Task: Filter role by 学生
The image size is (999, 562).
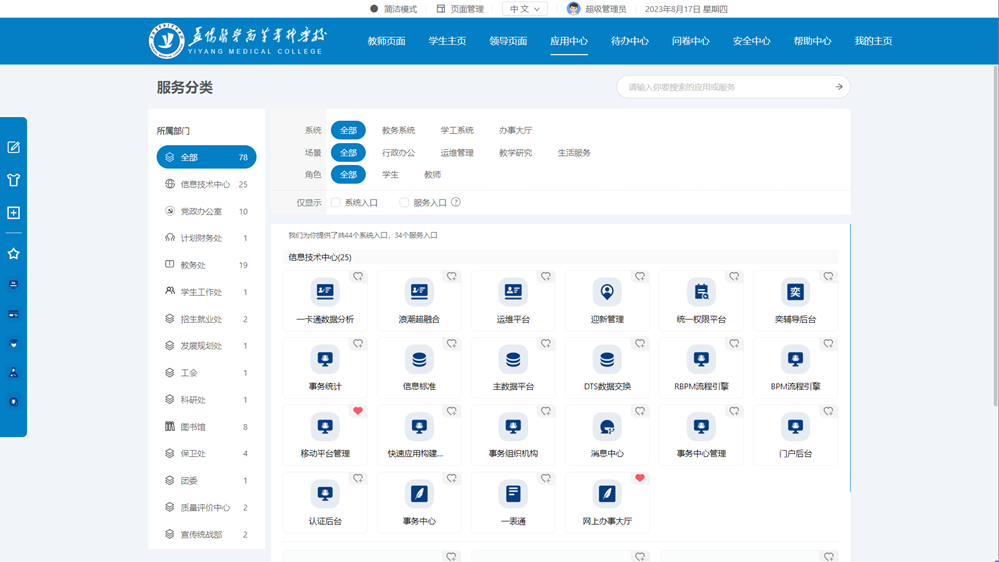Action: click(390, 175)
